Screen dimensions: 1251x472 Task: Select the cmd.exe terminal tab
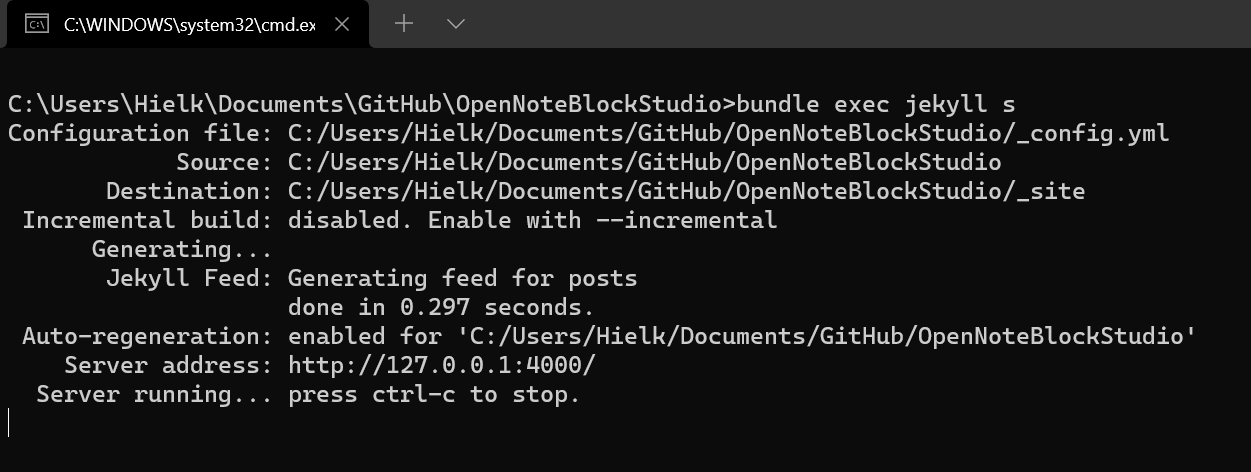pos(188,24)
